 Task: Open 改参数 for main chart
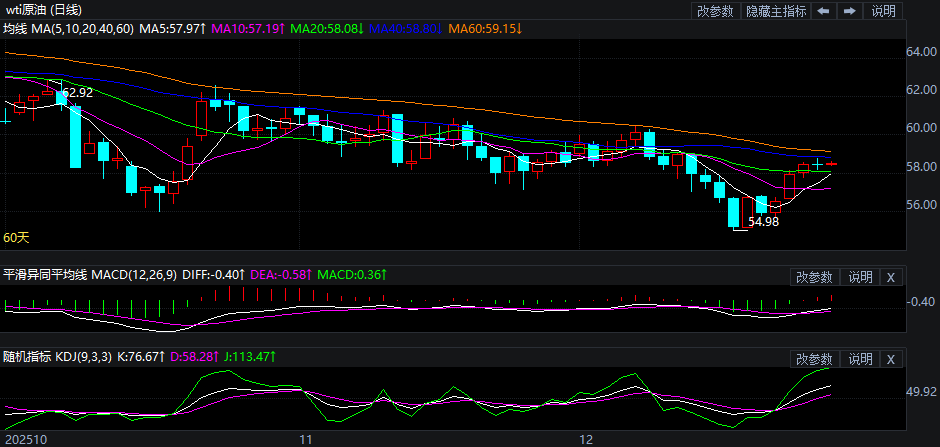715,11
